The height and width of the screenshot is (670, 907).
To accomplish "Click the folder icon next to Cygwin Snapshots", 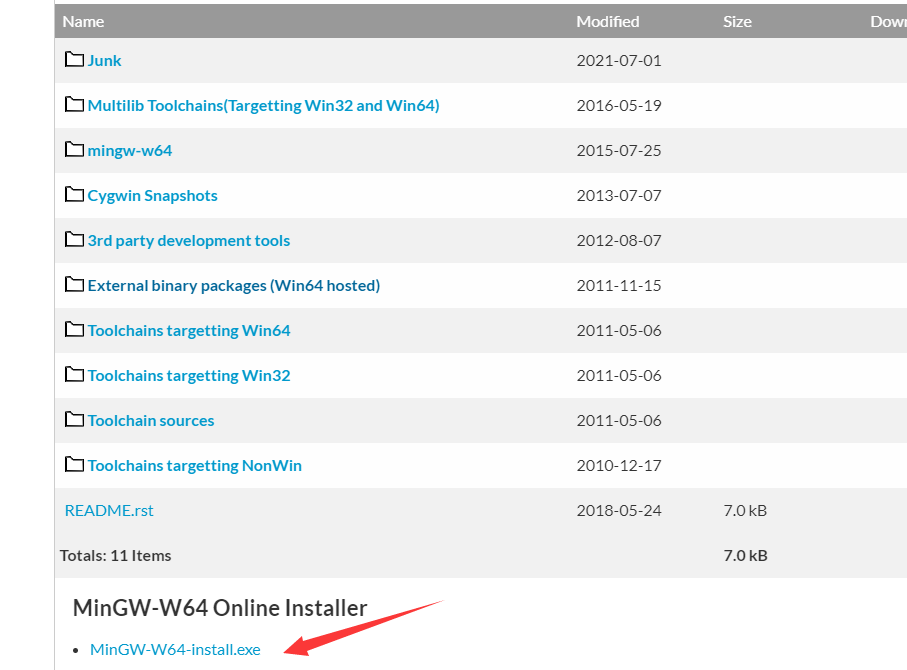I will [74, 194].
